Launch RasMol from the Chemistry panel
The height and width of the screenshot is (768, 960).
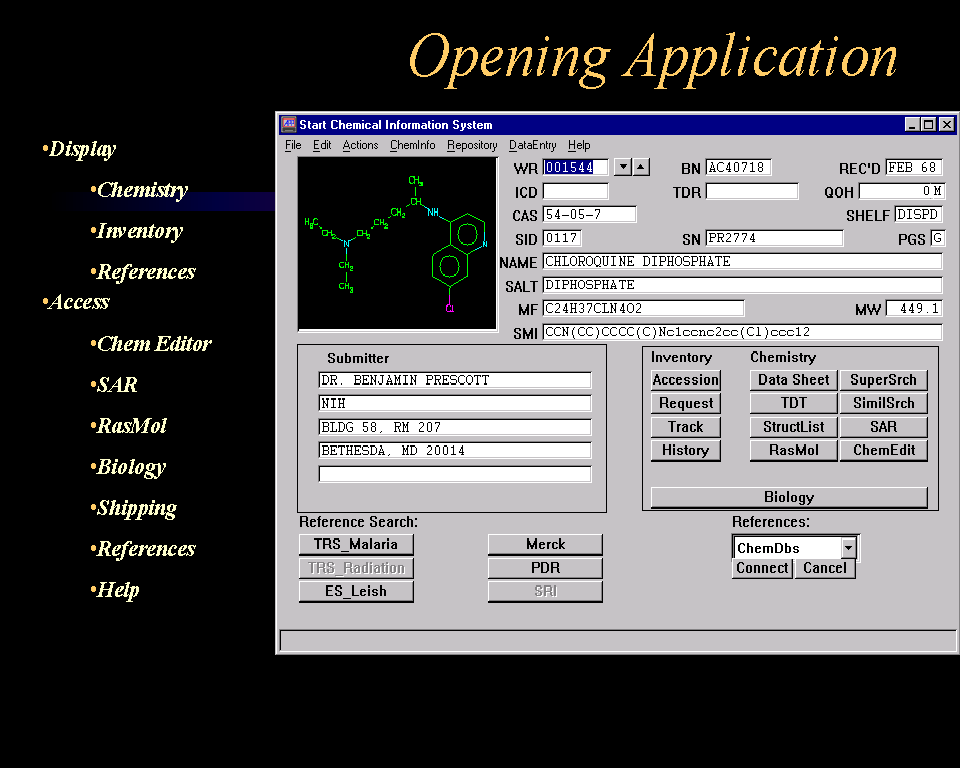[x=793, y=450]
